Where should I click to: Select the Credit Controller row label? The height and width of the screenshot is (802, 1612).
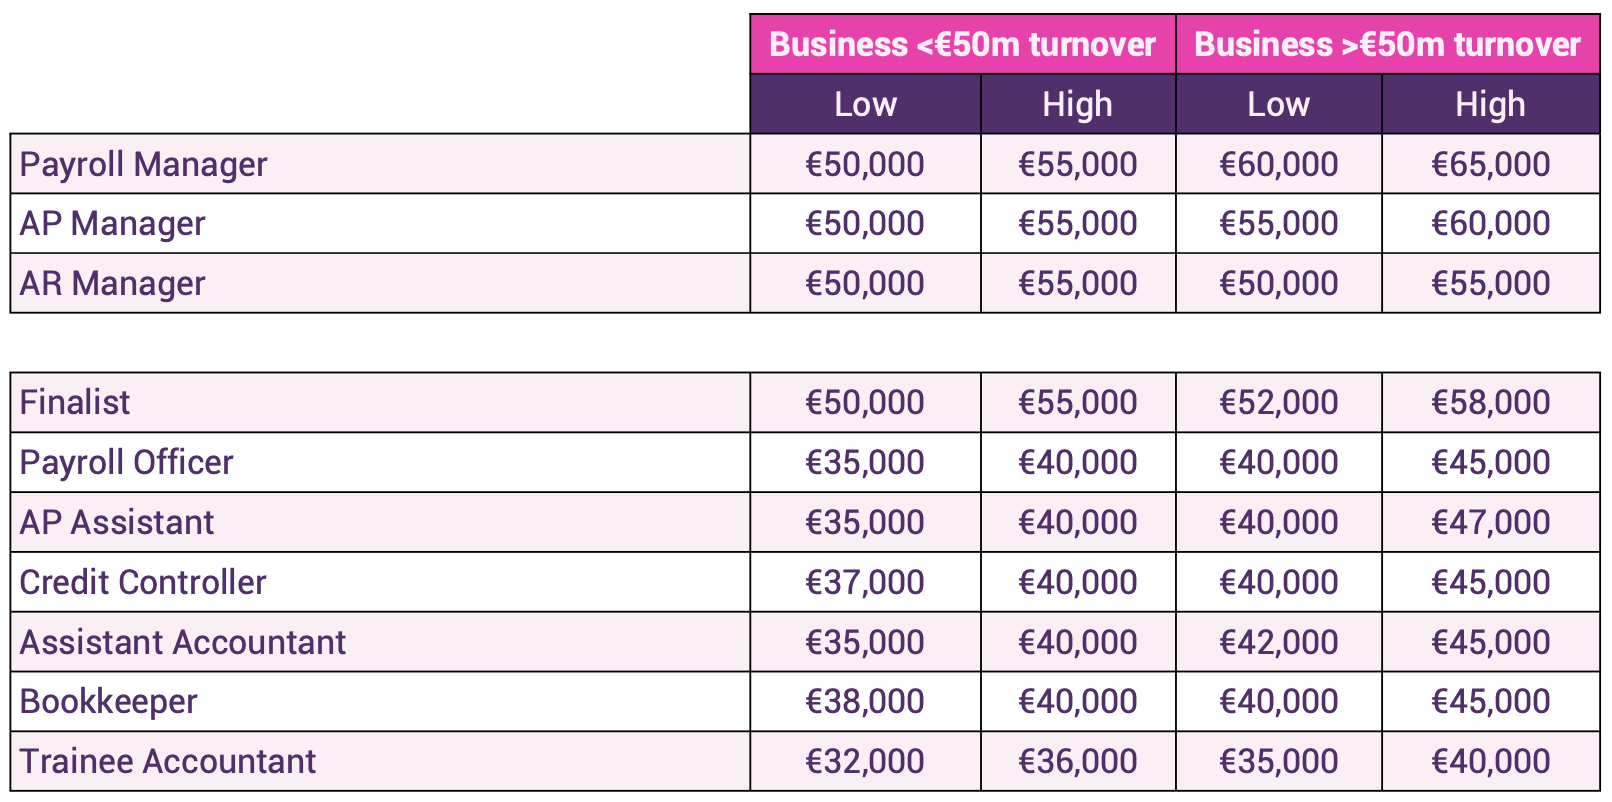[x=143, y=583]
